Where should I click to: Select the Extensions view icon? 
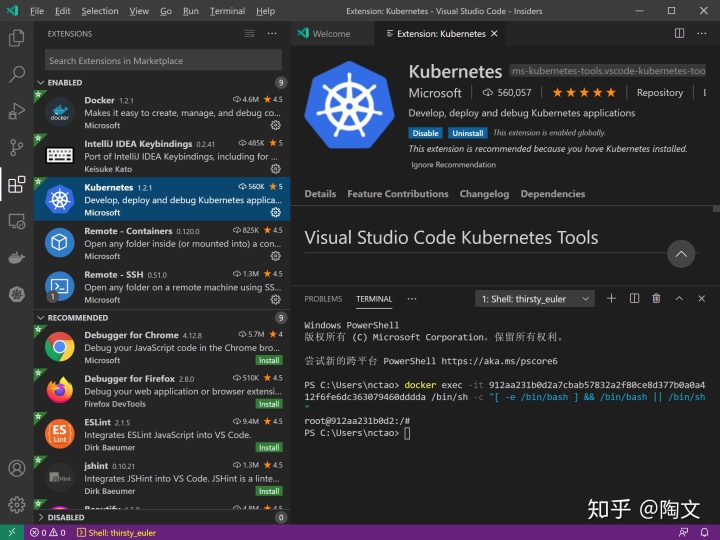(17, 184)
